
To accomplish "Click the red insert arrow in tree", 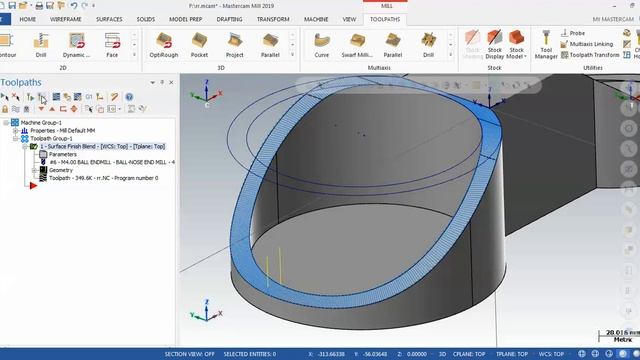I will (x=33, y=186).
